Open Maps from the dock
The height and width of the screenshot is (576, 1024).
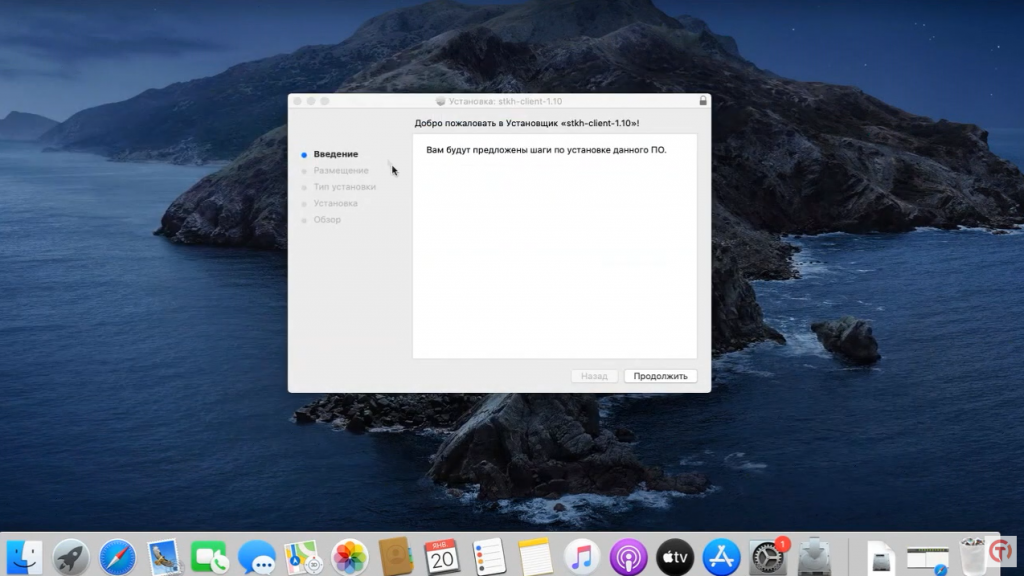pyautogui.click(x=303, y=557)
